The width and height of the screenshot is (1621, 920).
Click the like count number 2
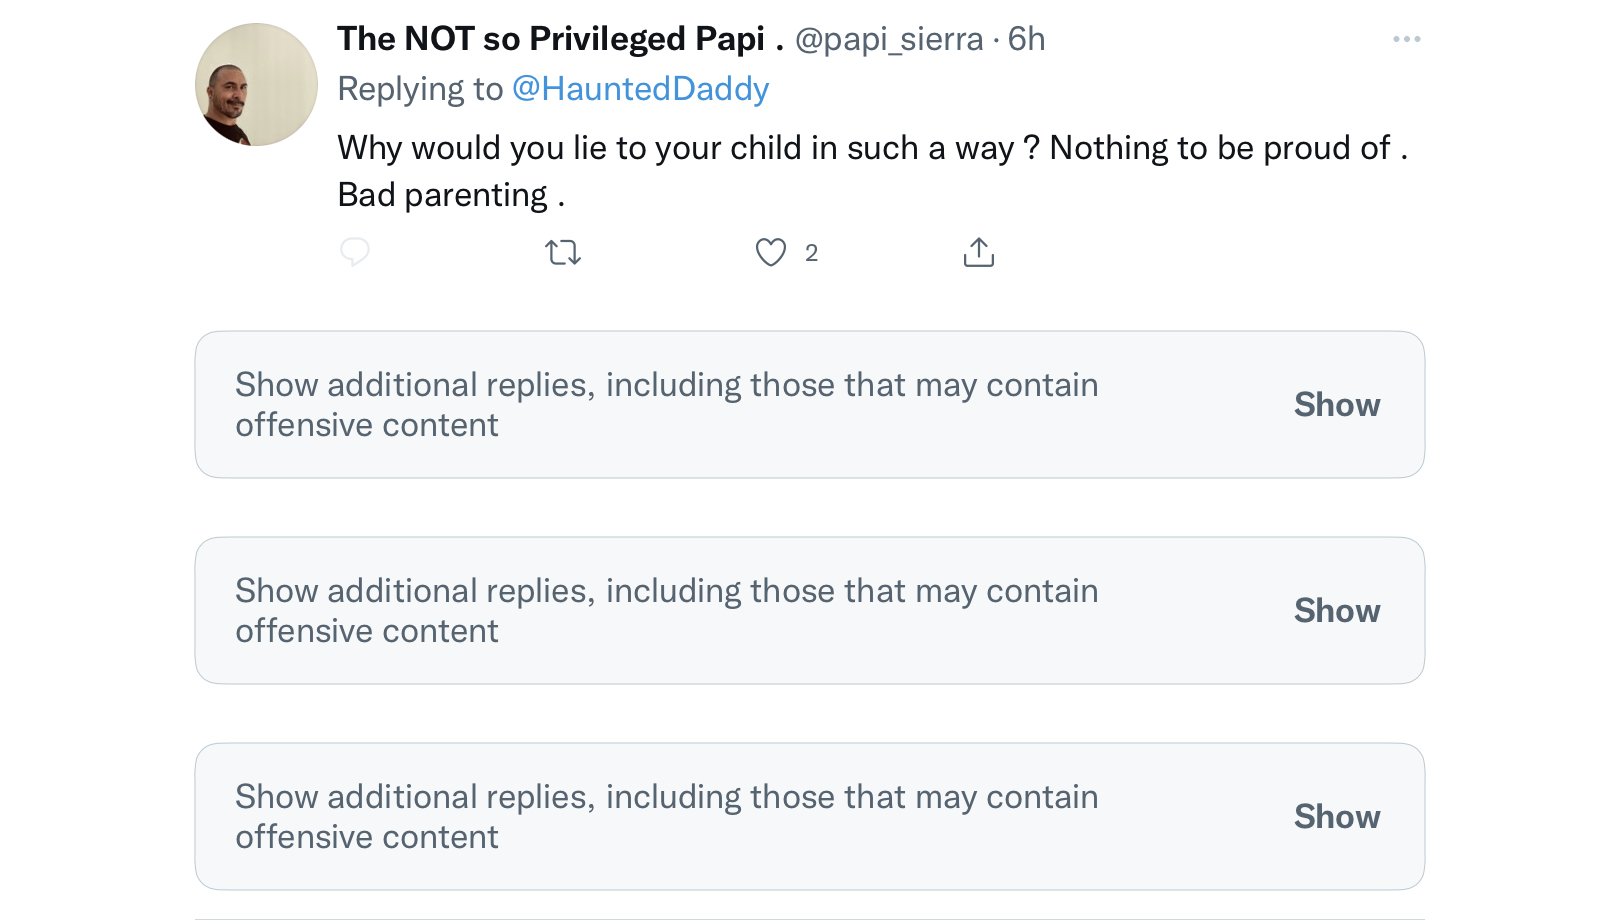point(811,253)
